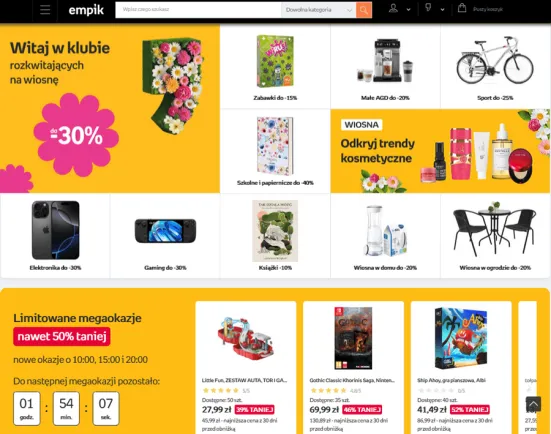Click Odkryj trendy kosmetyczne banner
Image resolution: width=551 pixels, height=434 pixels.
(440, 151)
